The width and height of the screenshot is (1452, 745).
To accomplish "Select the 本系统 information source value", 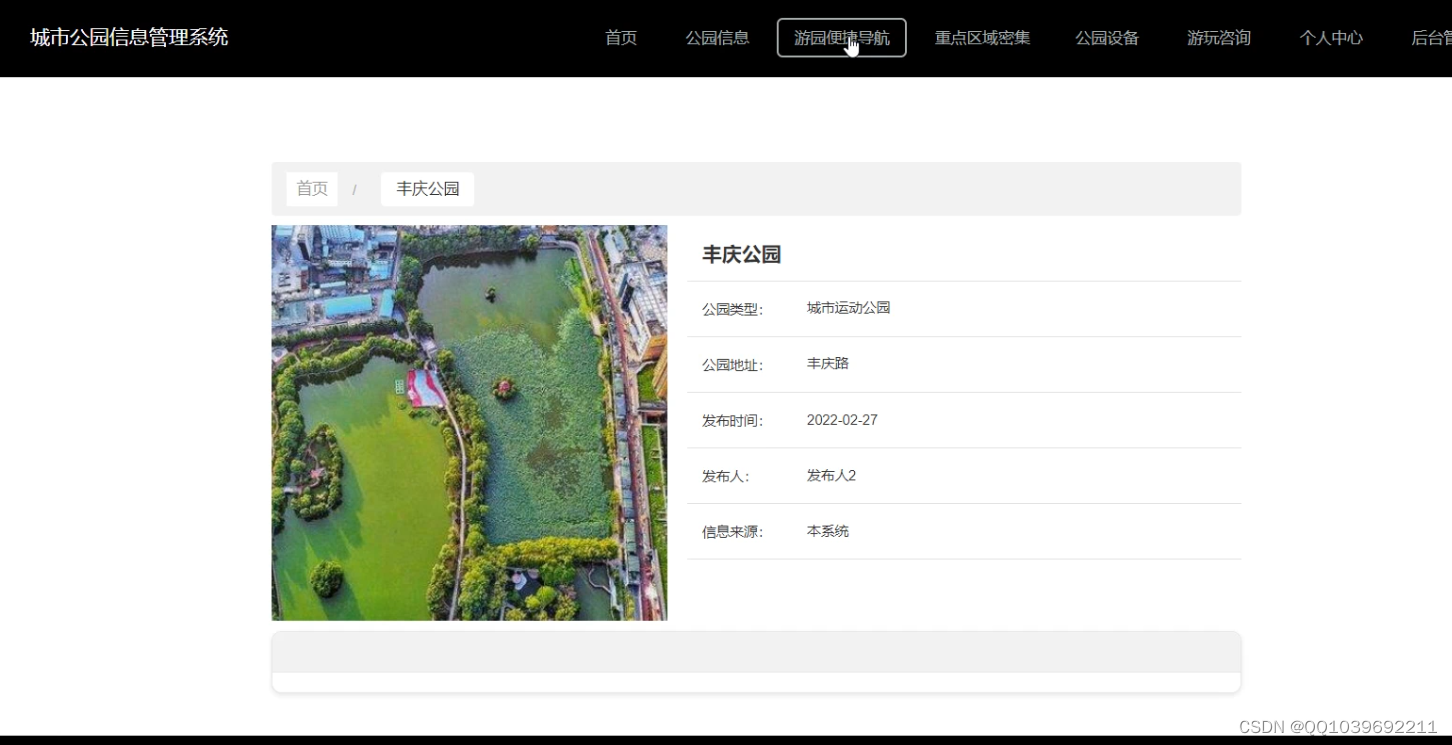I will [828, 531].
